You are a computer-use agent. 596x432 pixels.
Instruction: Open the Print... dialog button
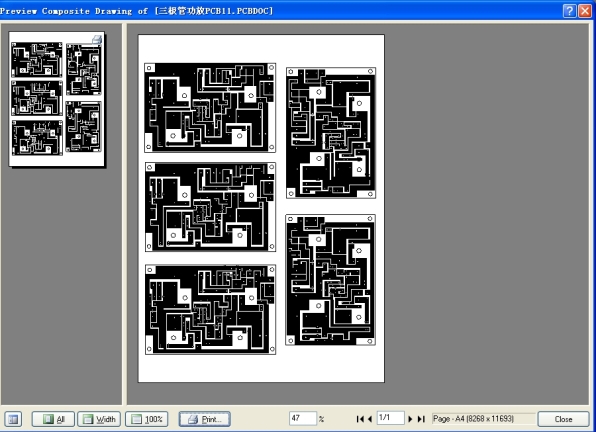click(204, 419)
